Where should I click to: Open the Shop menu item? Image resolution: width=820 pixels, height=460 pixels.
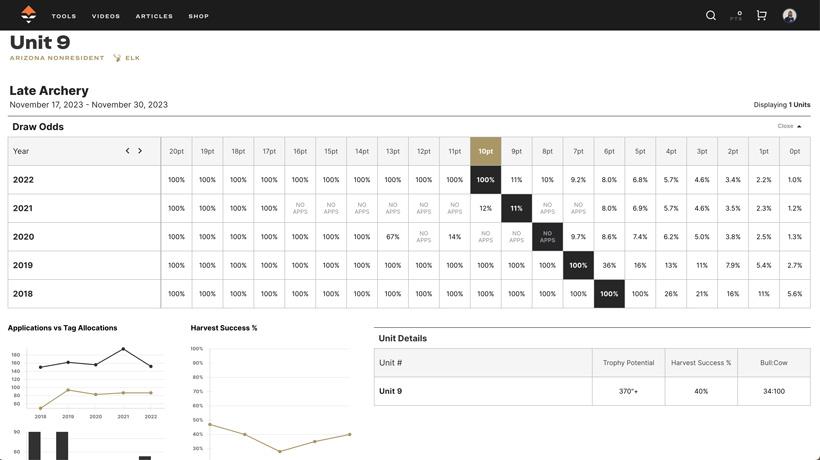199,16
